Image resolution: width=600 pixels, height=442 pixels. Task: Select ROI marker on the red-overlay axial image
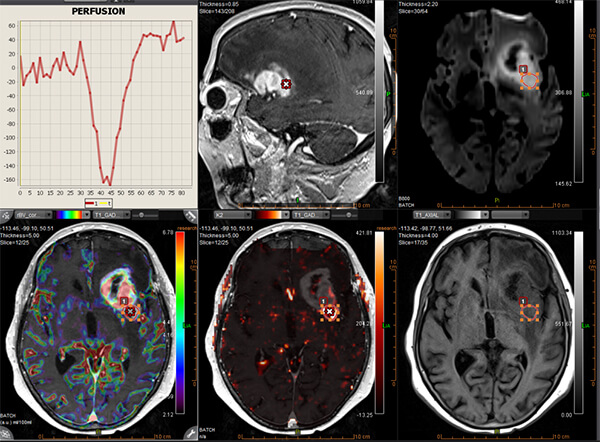click(330, 312)
